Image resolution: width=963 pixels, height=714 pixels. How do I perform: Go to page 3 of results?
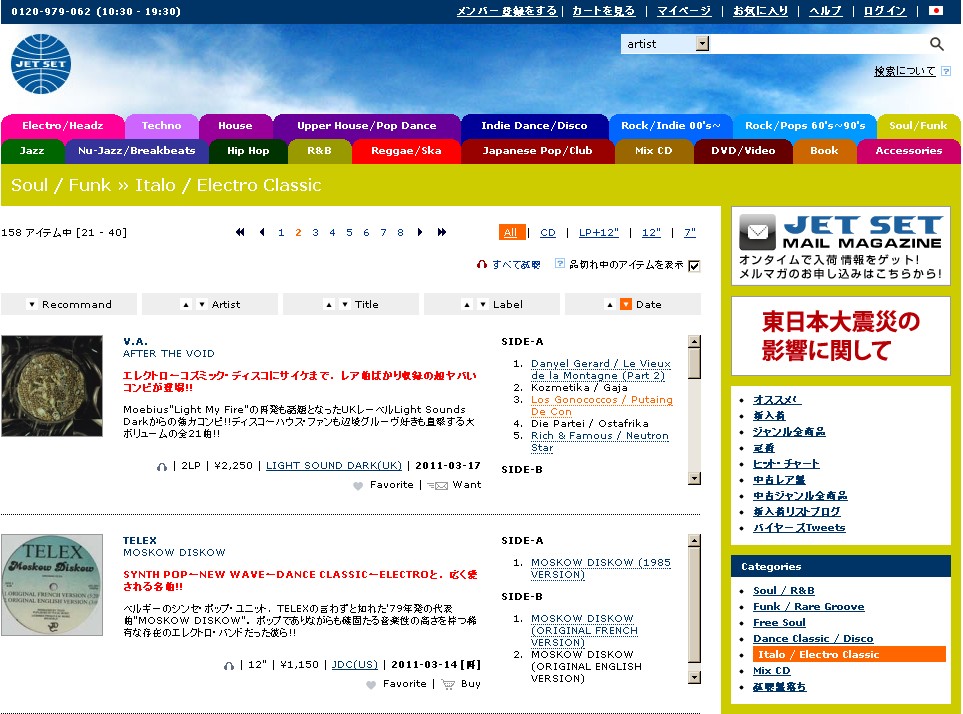315,233
